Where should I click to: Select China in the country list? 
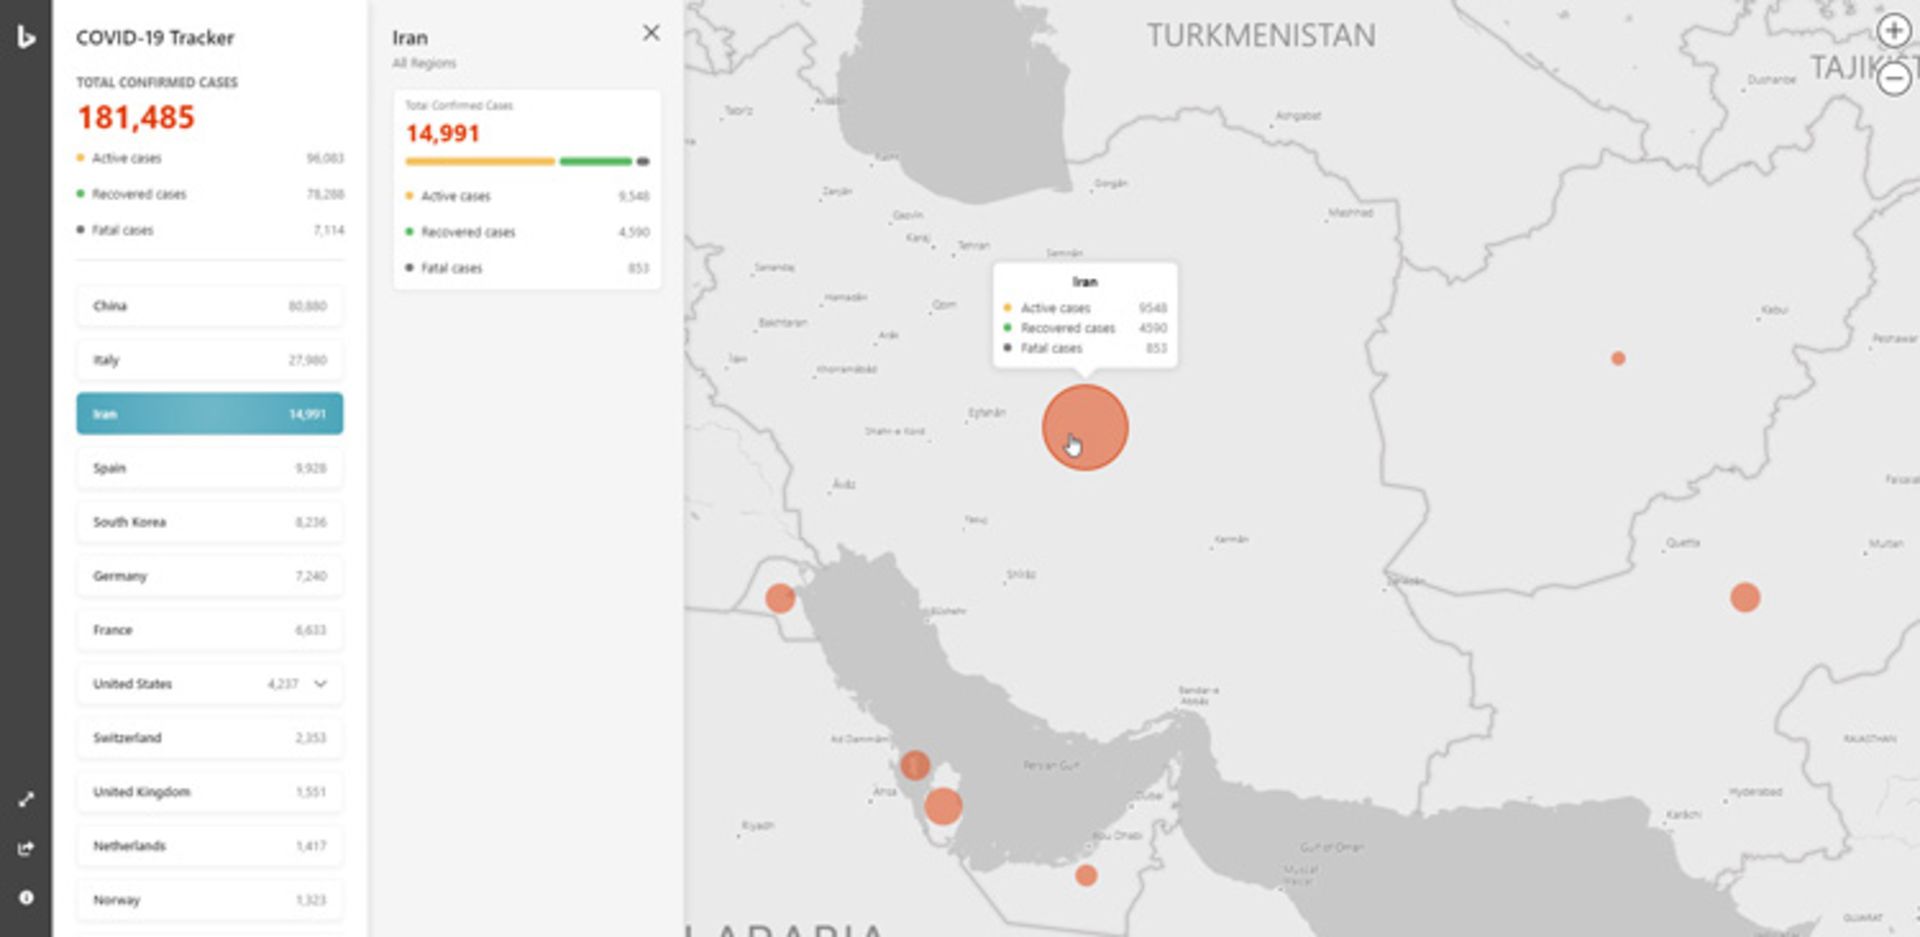coord(209,306)
